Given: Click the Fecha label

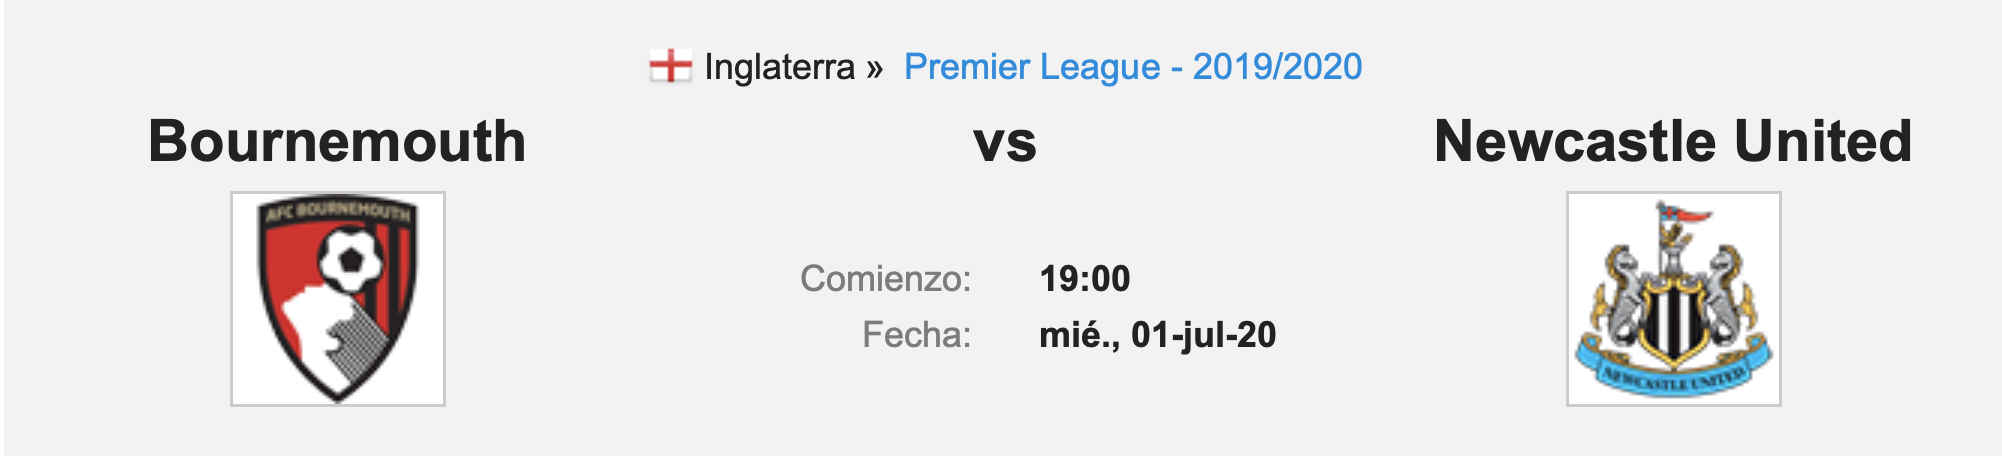Looking at the screenshot, I should pos(917,335).
